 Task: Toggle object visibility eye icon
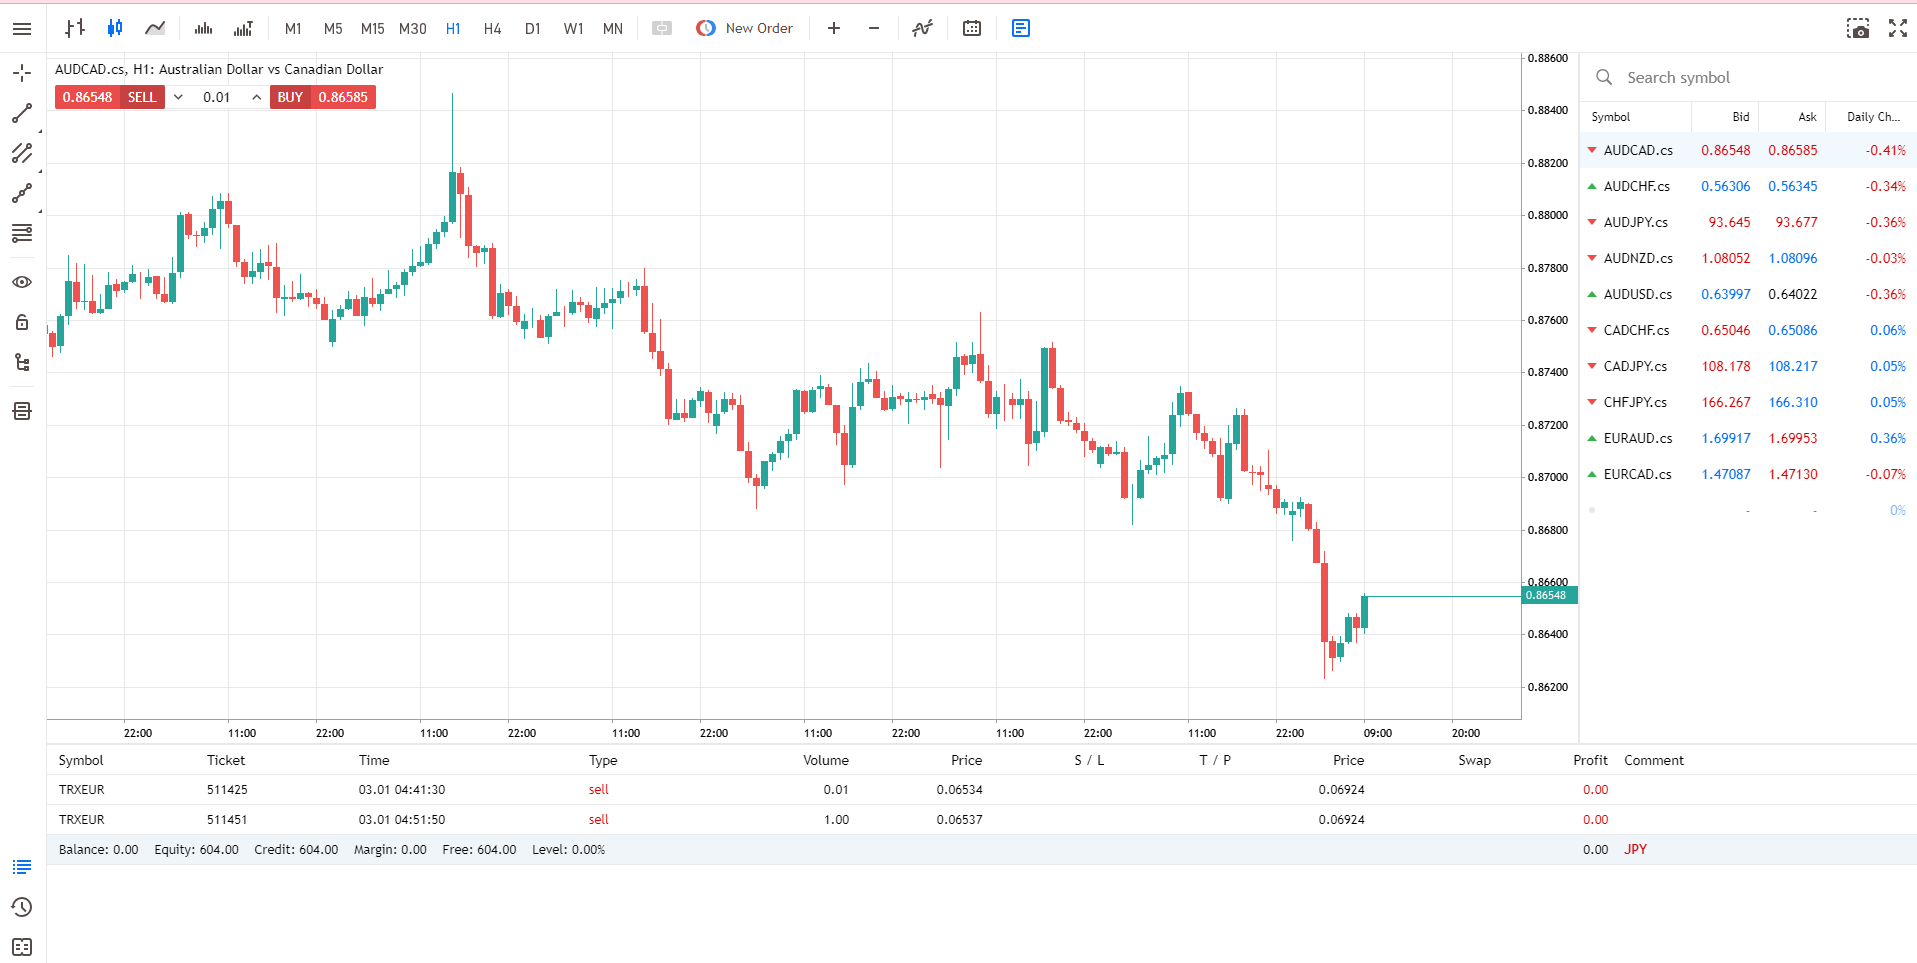click(22, 282)
